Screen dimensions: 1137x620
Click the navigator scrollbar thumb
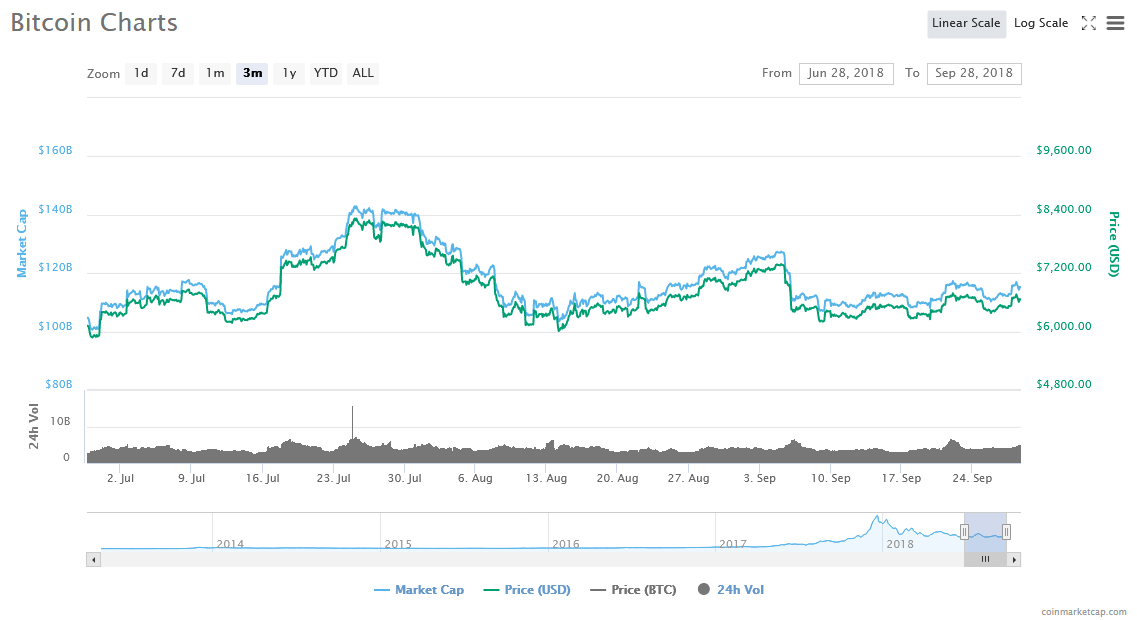[x=985, y=560]
